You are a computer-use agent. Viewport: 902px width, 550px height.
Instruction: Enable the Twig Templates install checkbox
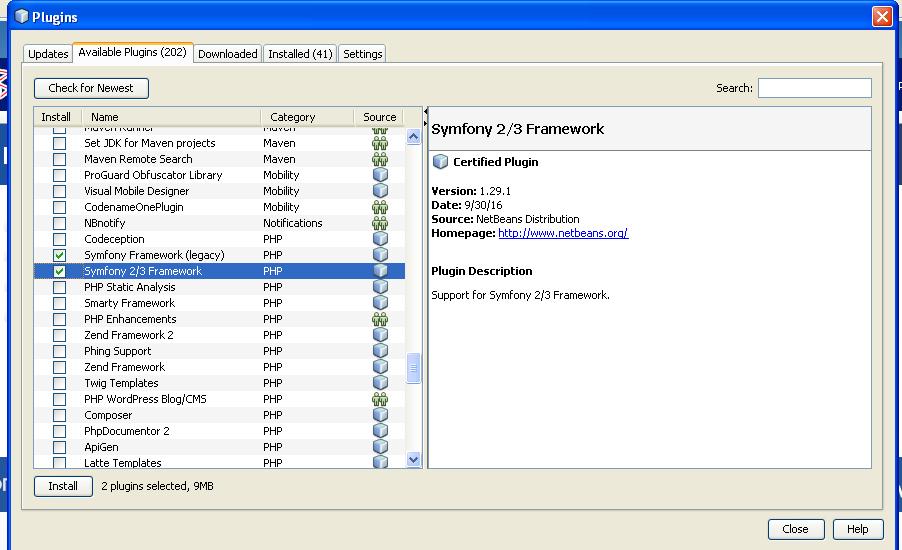coord(60,383)
